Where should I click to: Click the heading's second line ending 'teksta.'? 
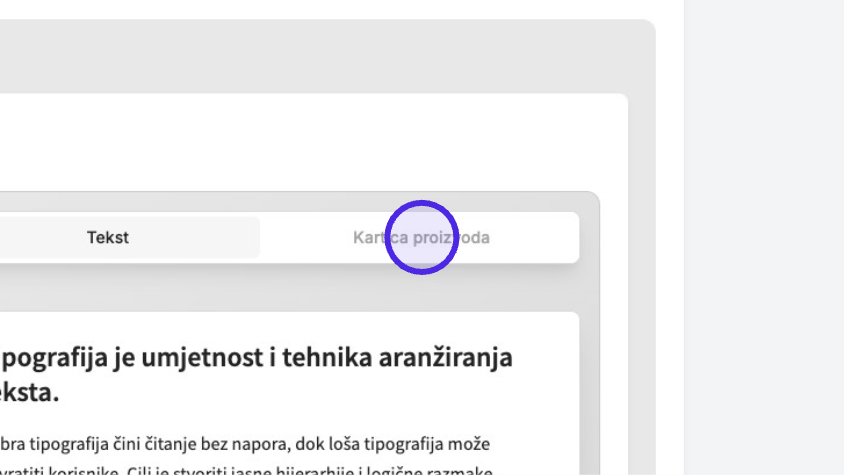click(30, 393)
